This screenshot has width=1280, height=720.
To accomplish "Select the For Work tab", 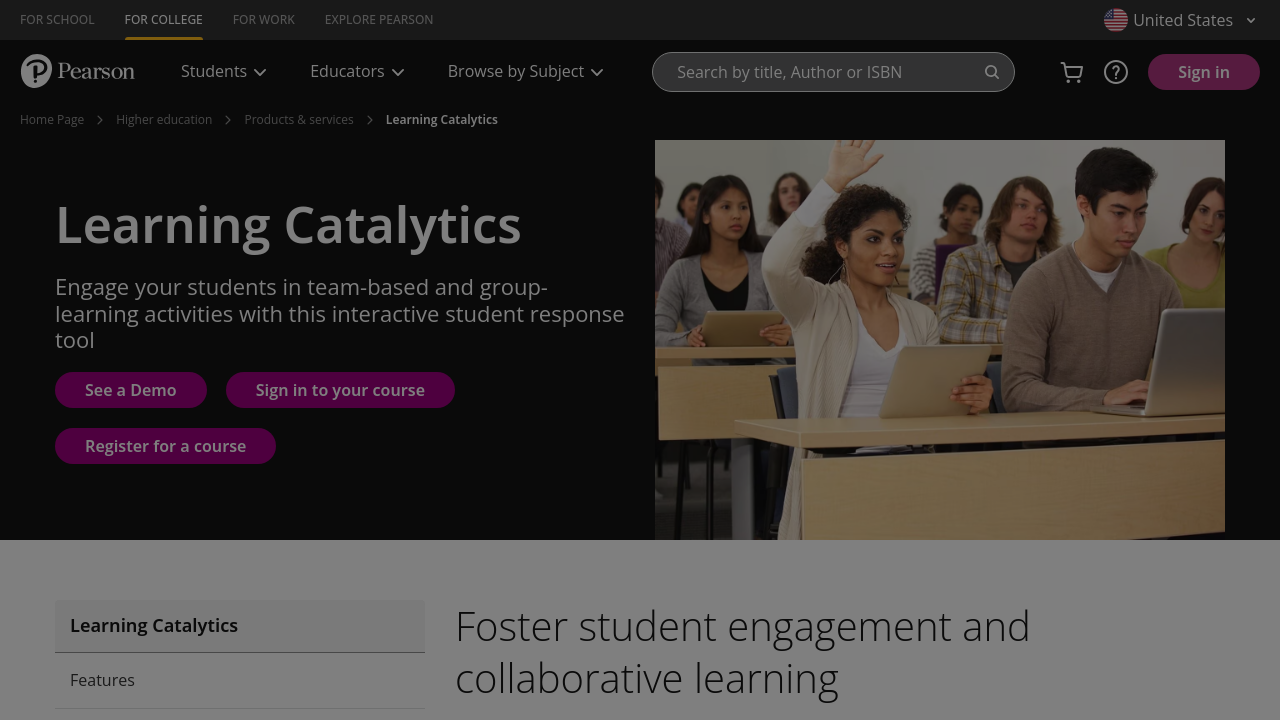I will pos(264,20).
